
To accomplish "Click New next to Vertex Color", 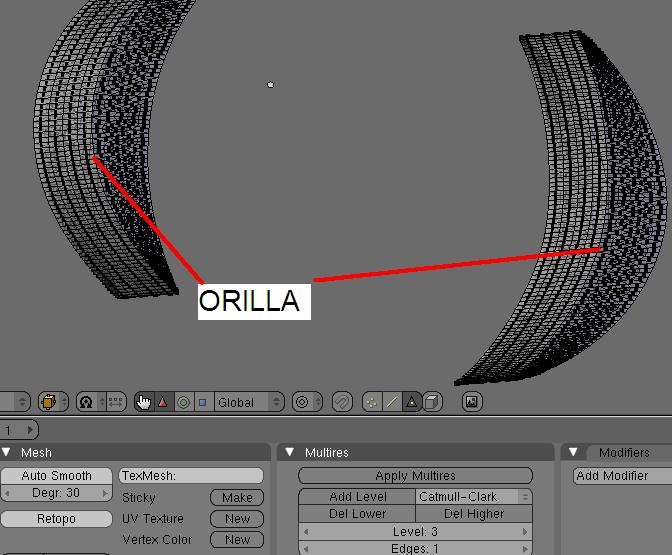I will coord(237,540).
